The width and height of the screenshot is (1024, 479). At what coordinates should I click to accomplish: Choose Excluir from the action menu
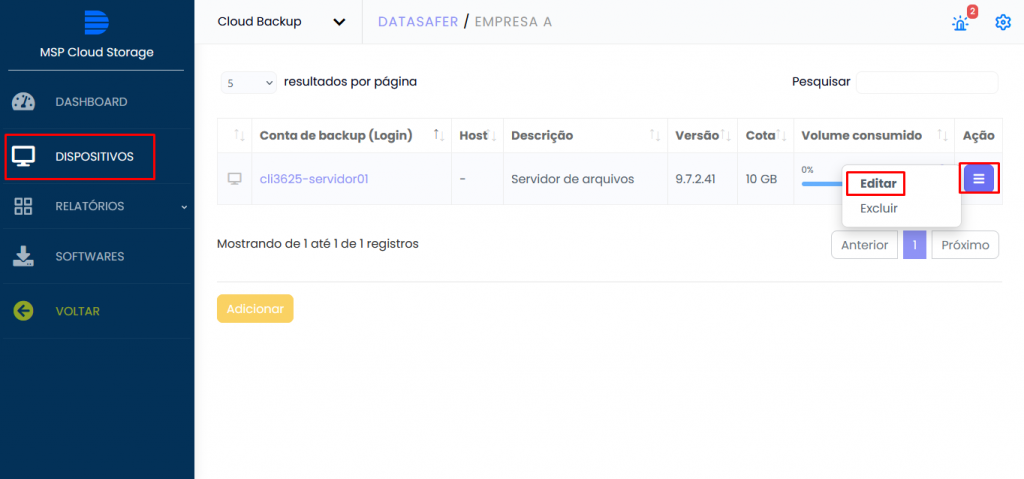point(878,209)
